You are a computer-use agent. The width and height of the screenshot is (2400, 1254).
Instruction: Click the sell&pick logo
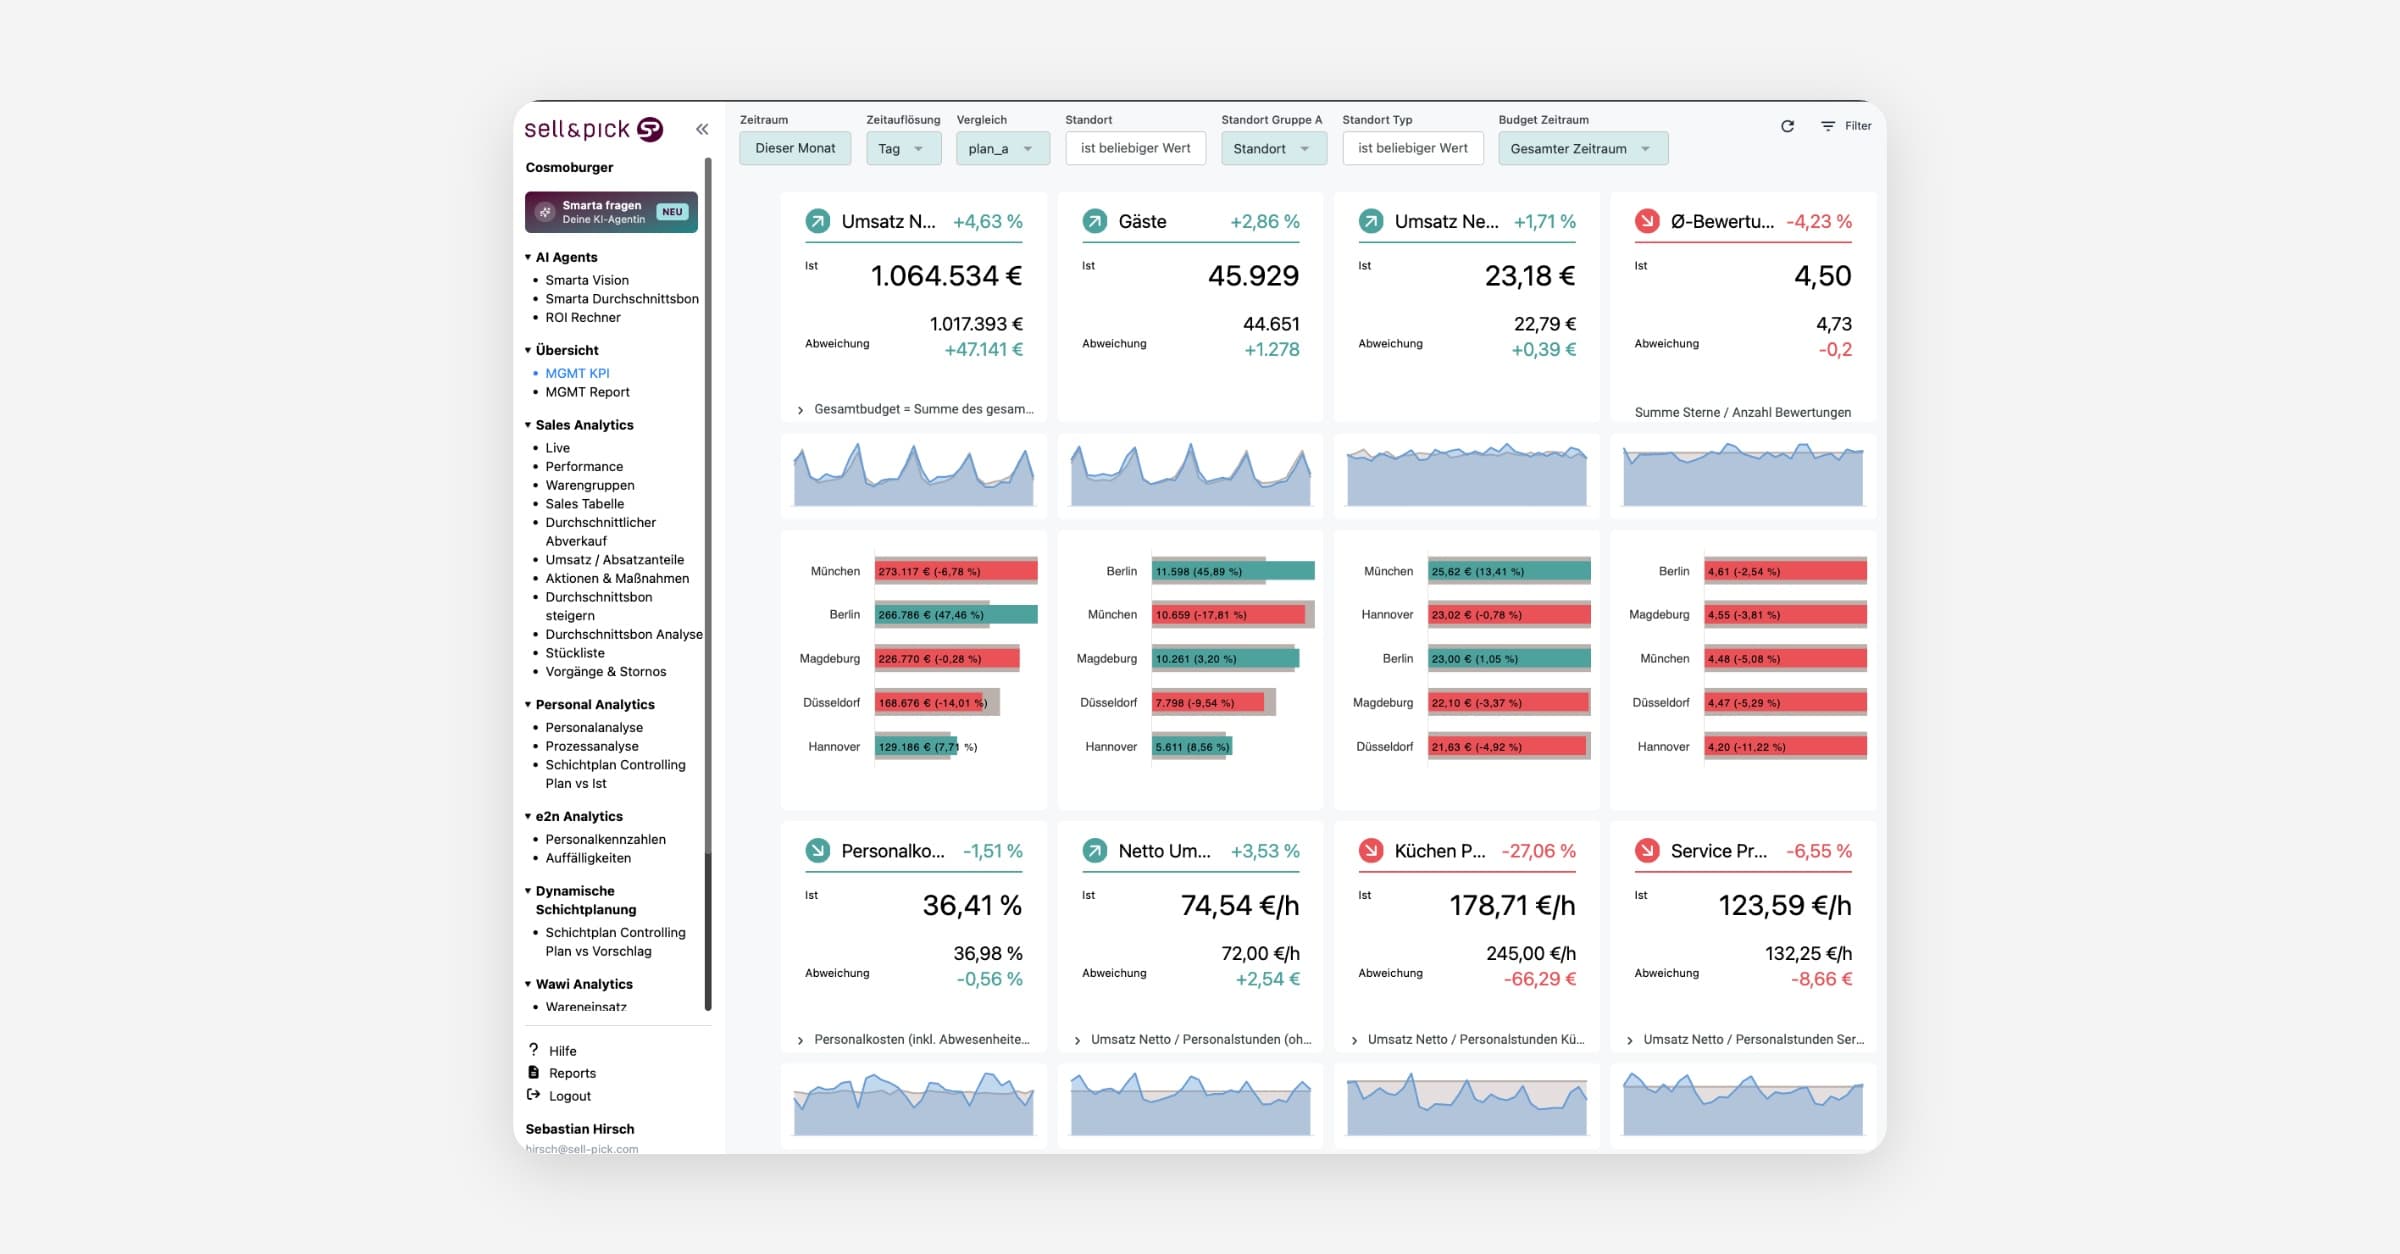click(594, 129)
